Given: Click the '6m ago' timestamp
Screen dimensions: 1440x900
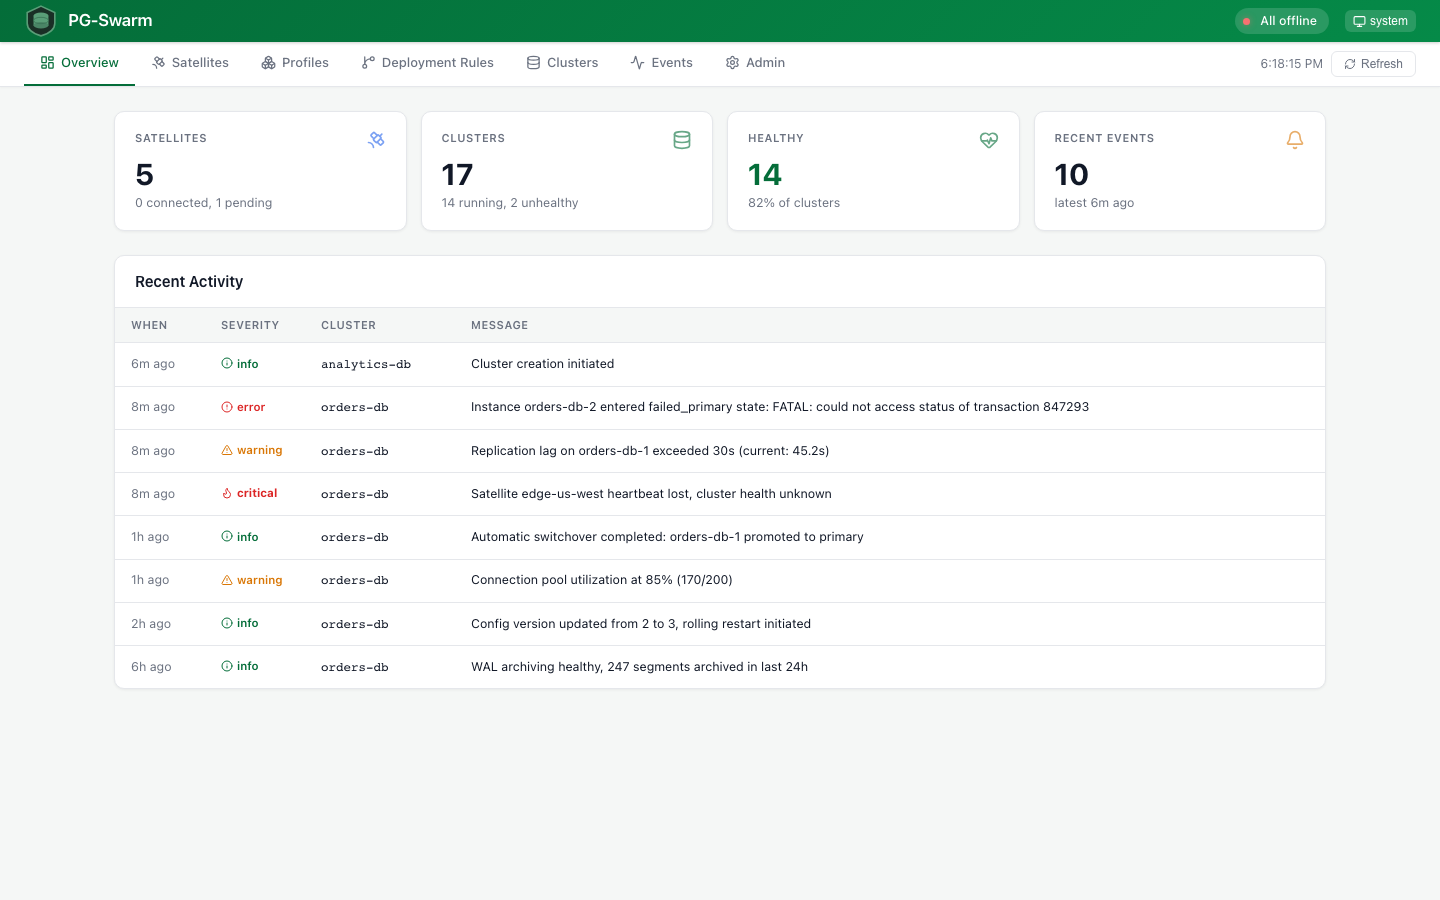Looking at the screenshot, I should click(x=153, y=364).
